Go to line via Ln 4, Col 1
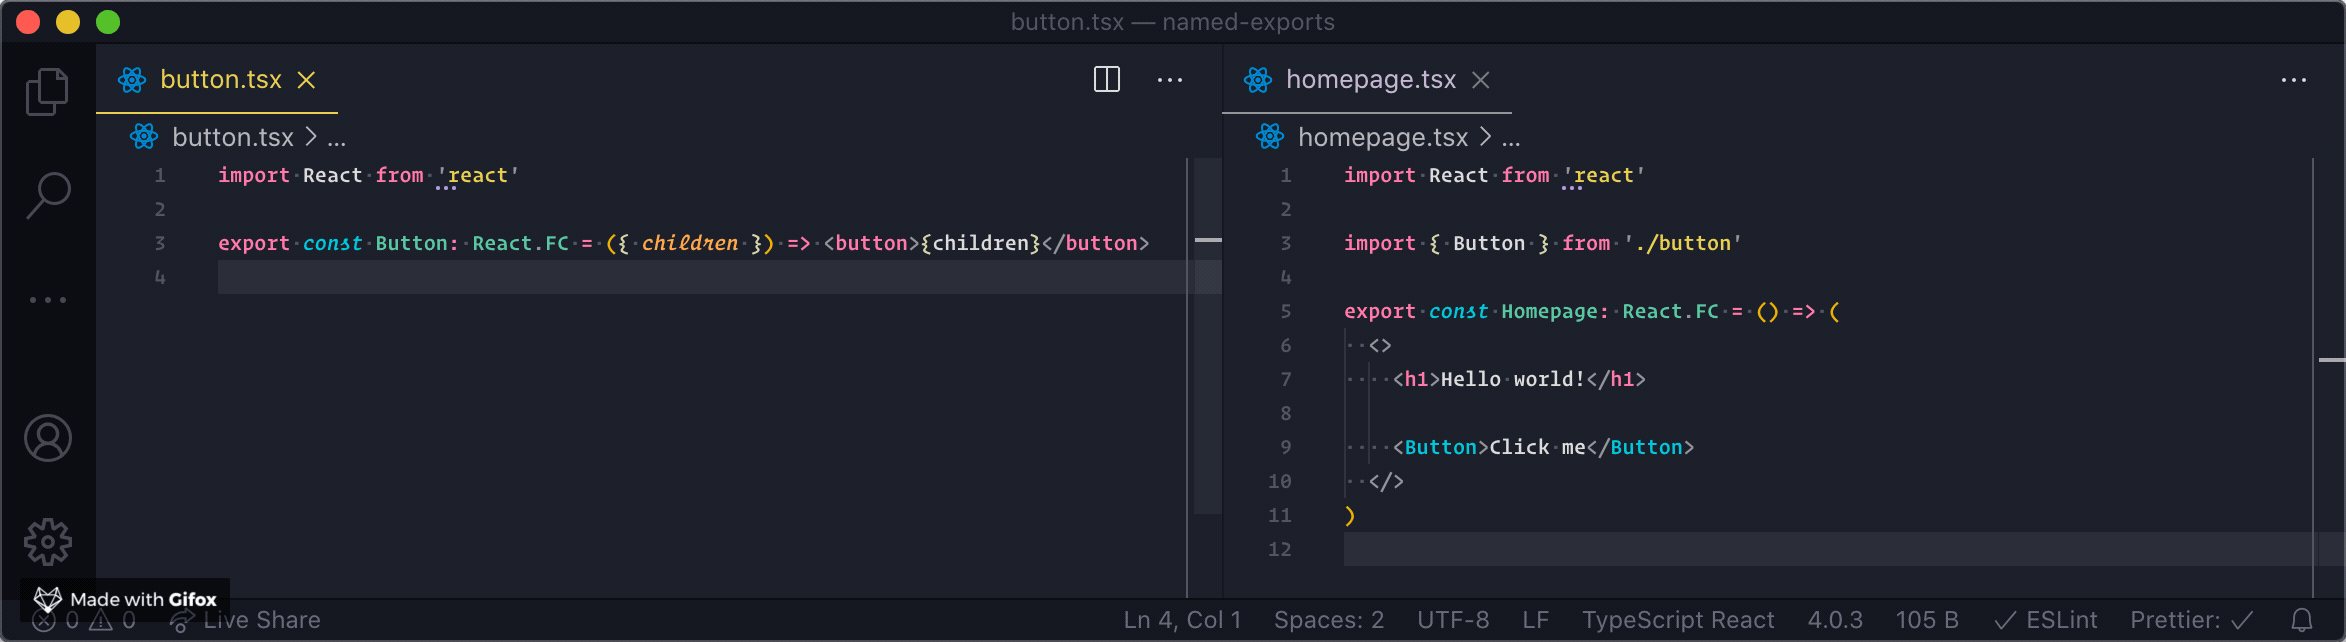The width and height of the screenshot is (2346, 642). click(1182, 620)
